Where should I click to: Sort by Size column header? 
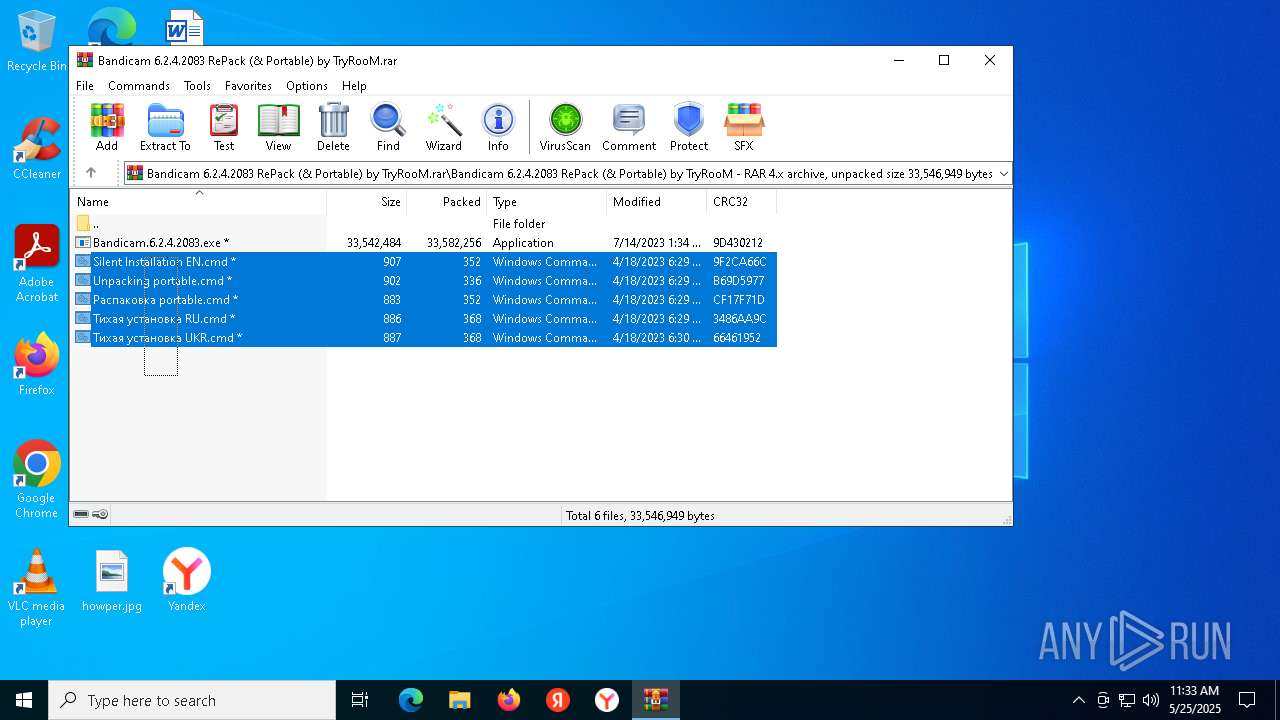pos(367,202)
